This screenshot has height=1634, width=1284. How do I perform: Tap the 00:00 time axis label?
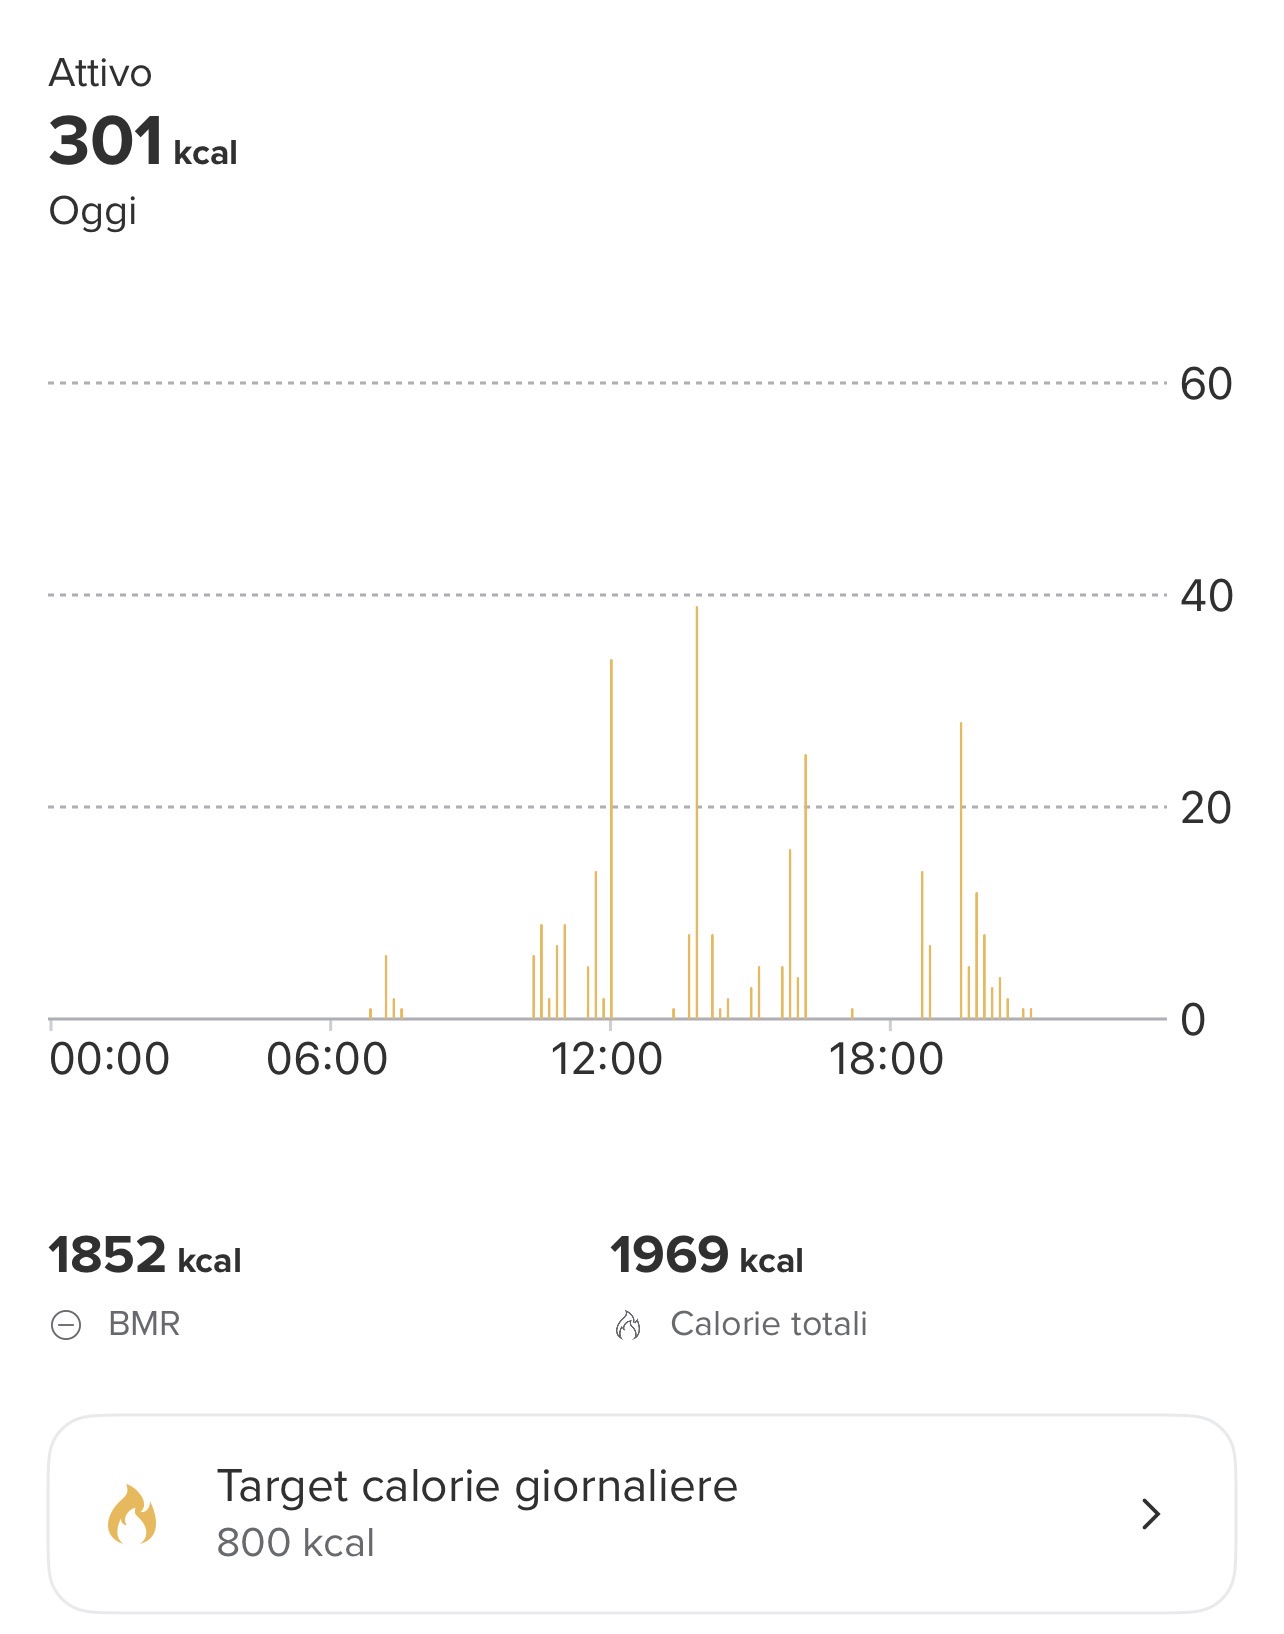110,1059
